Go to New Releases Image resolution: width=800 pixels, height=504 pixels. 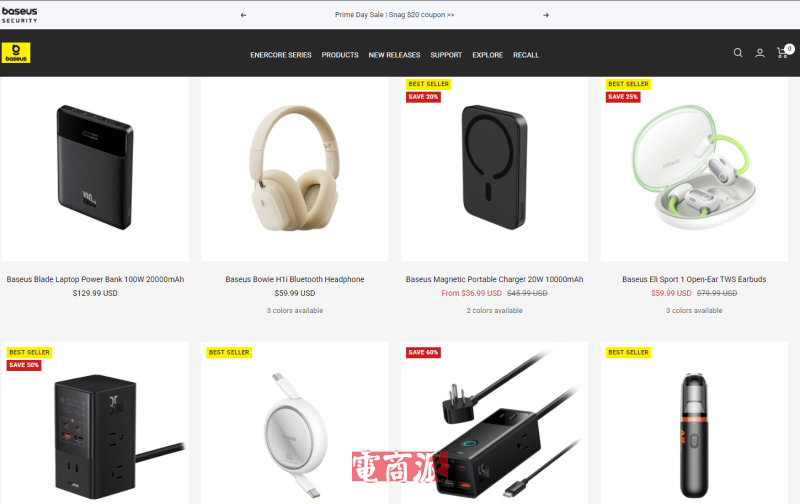click(394, 55)
